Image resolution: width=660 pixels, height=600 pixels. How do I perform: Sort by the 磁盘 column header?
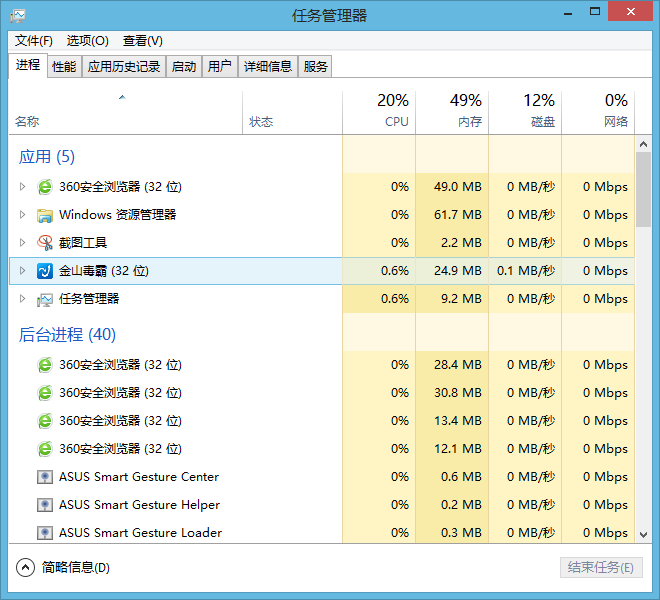(525, 113)
